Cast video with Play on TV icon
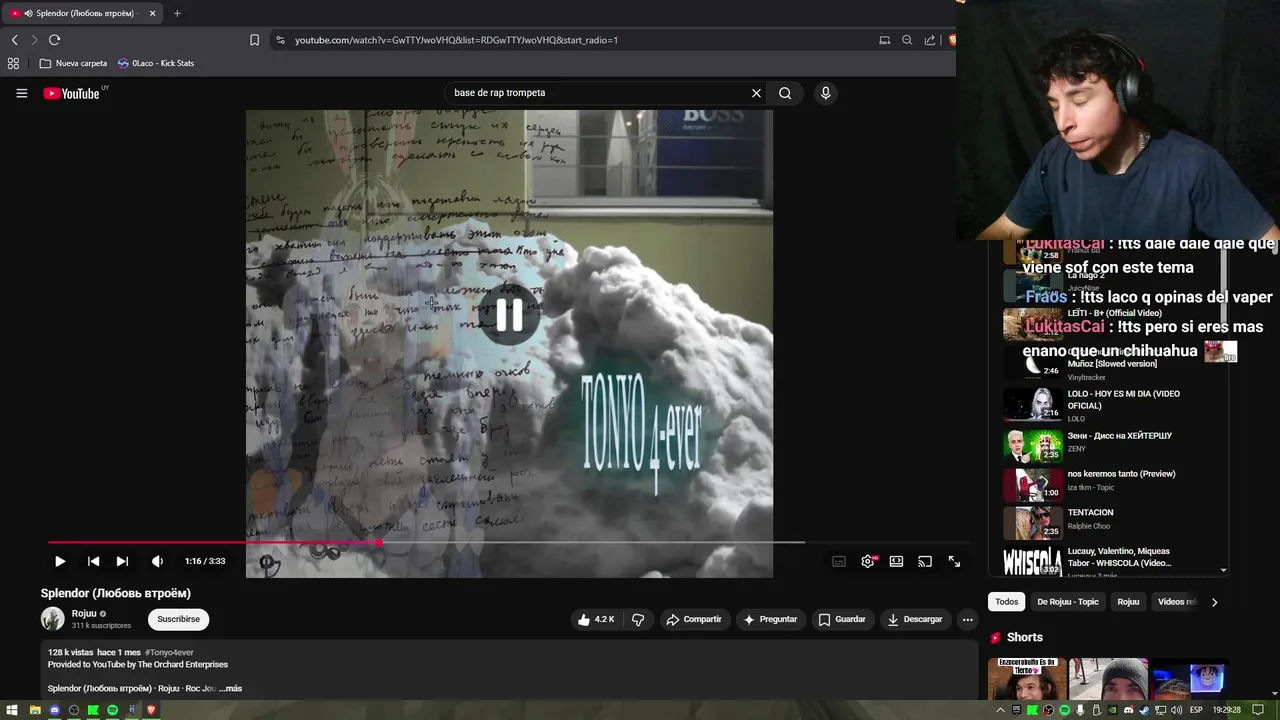Image resolution: width=1280 pixels, height=720 pixels. point(925,562)
